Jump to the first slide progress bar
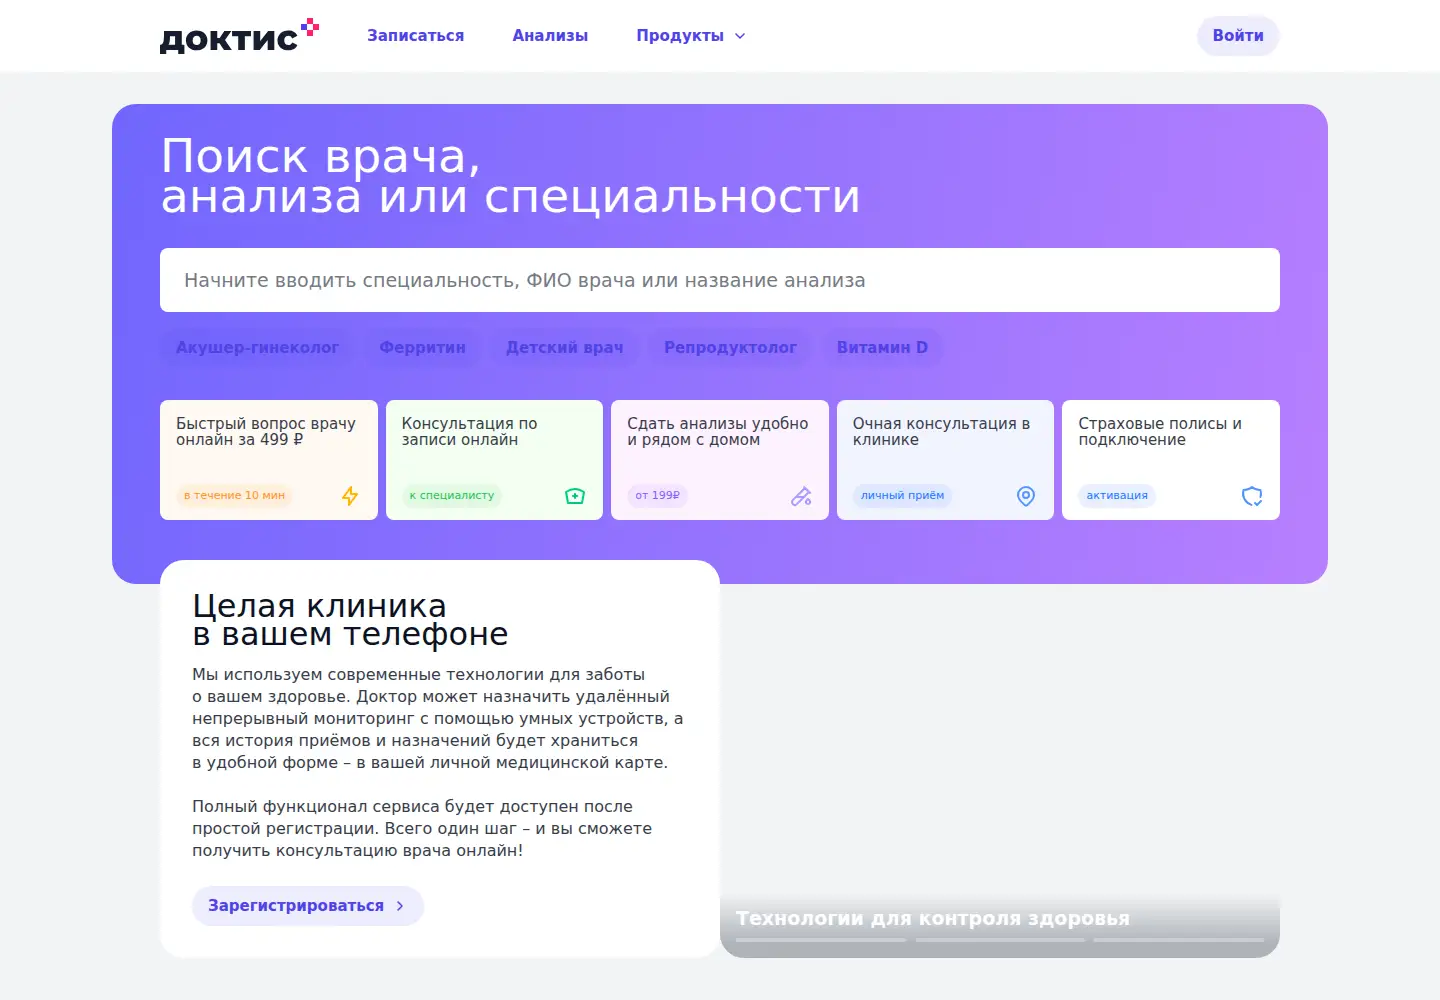 [x=821, y=940]
